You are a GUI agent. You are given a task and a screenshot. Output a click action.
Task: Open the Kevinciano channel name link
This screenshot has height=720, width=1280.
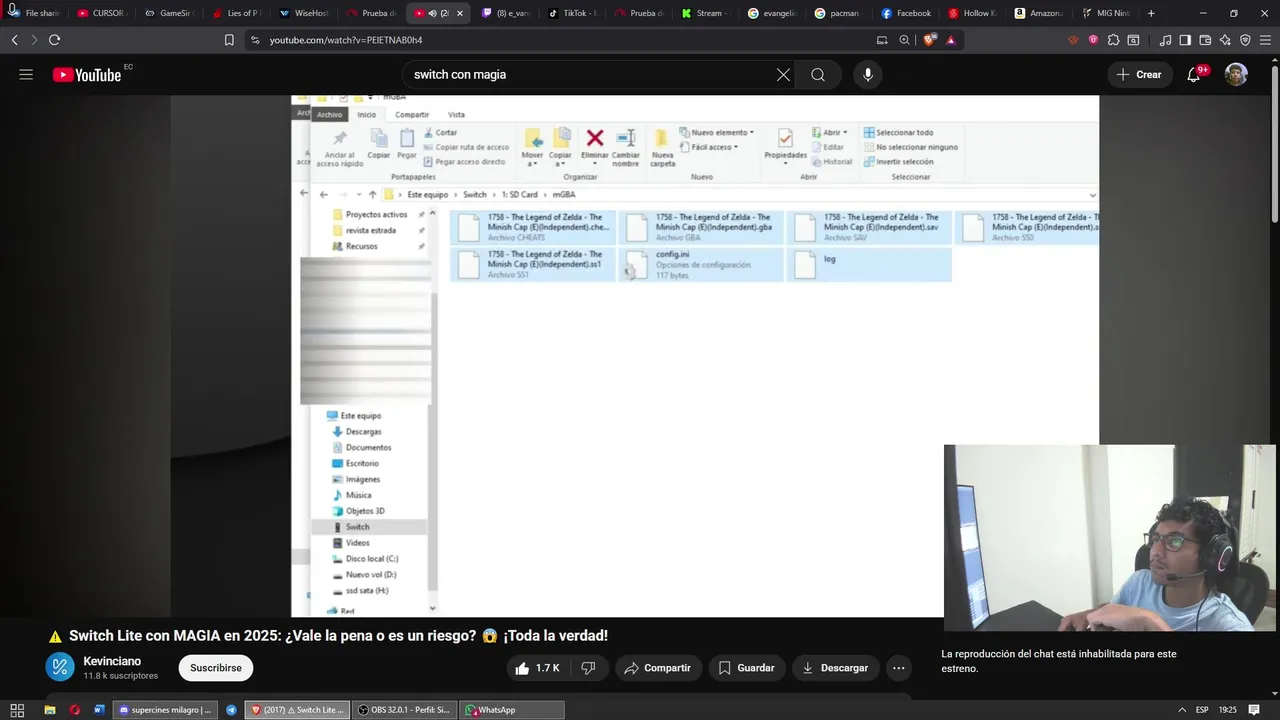click(x=112, y=661)
